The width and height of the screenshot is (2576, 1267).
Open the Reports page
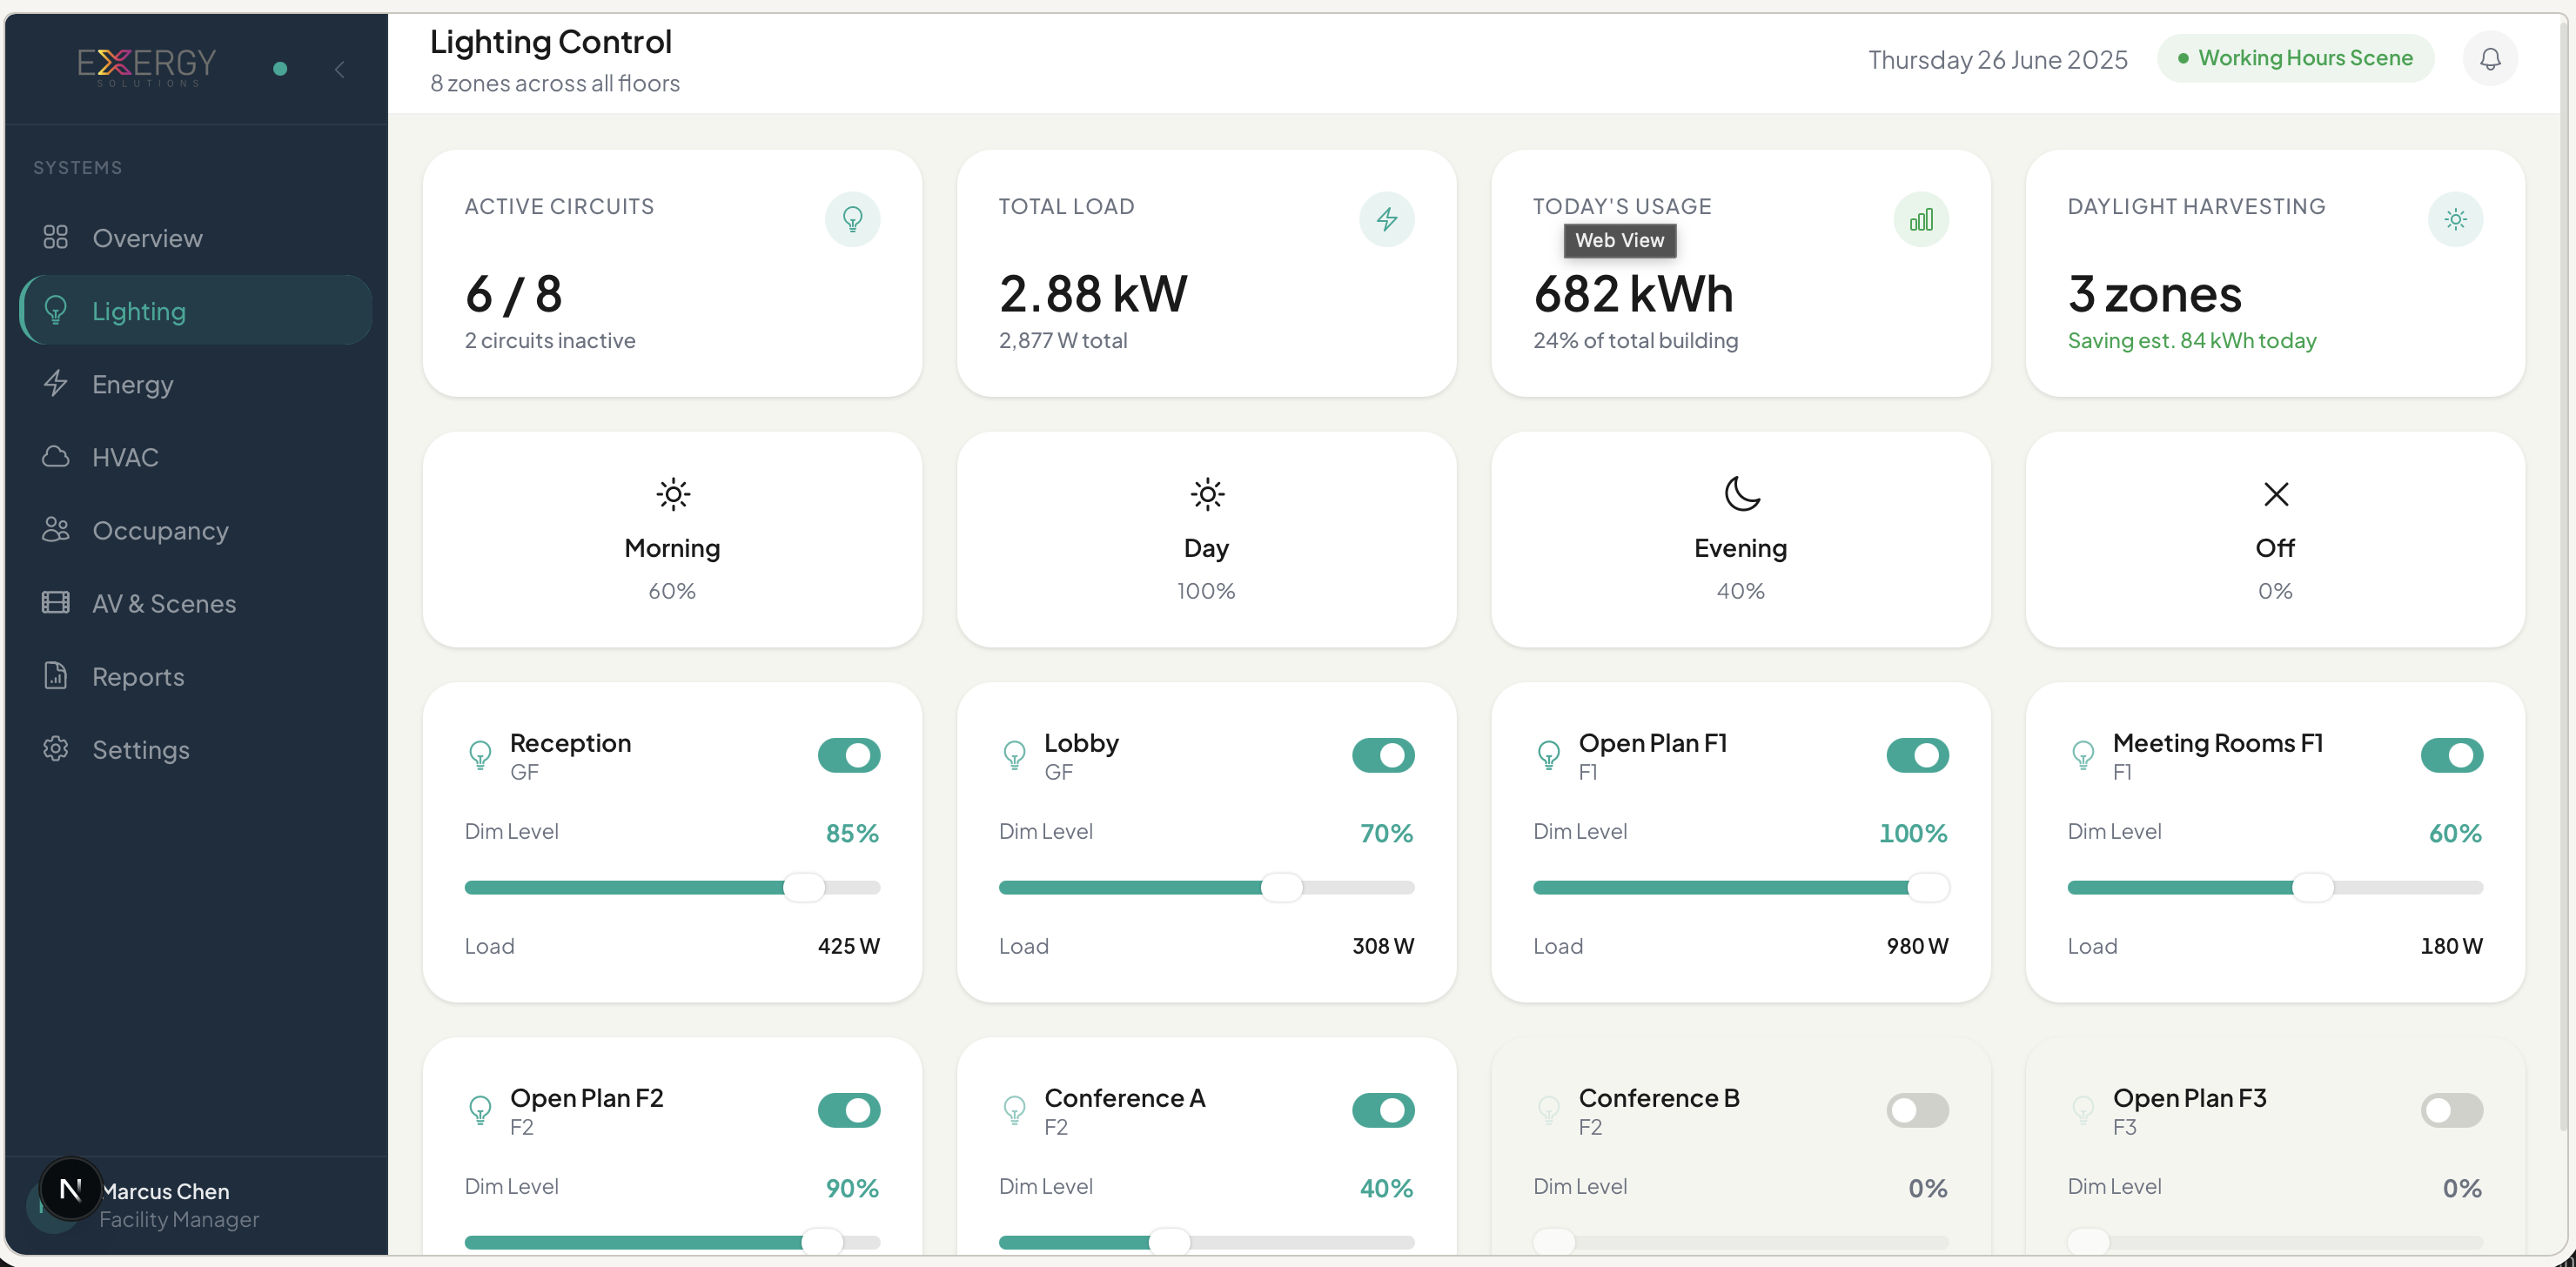pos(196,676)
